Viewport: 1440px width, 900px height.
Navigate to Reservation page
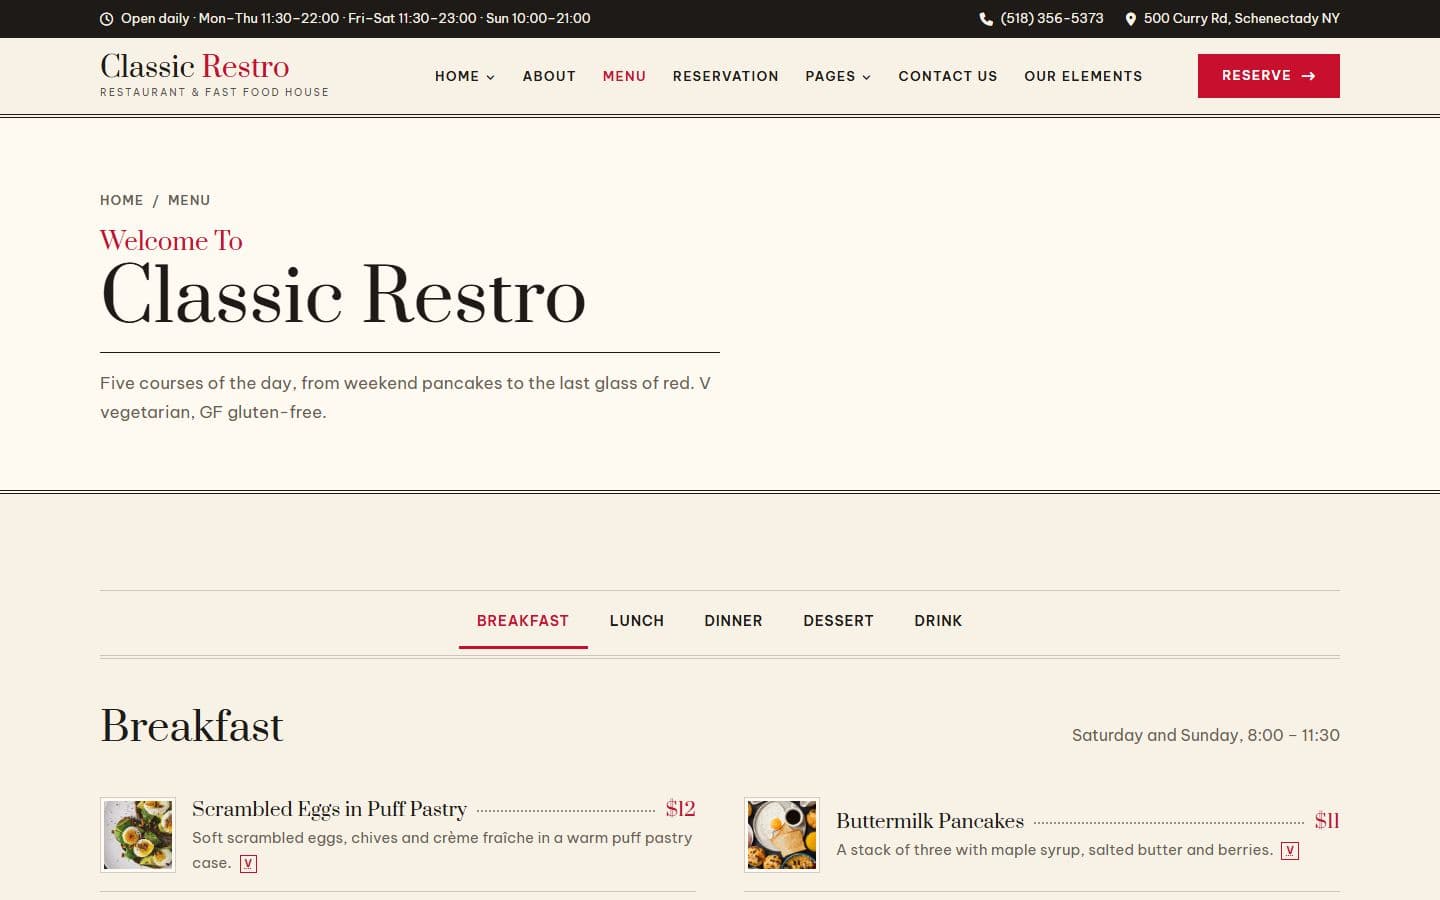tap(726, 76)
